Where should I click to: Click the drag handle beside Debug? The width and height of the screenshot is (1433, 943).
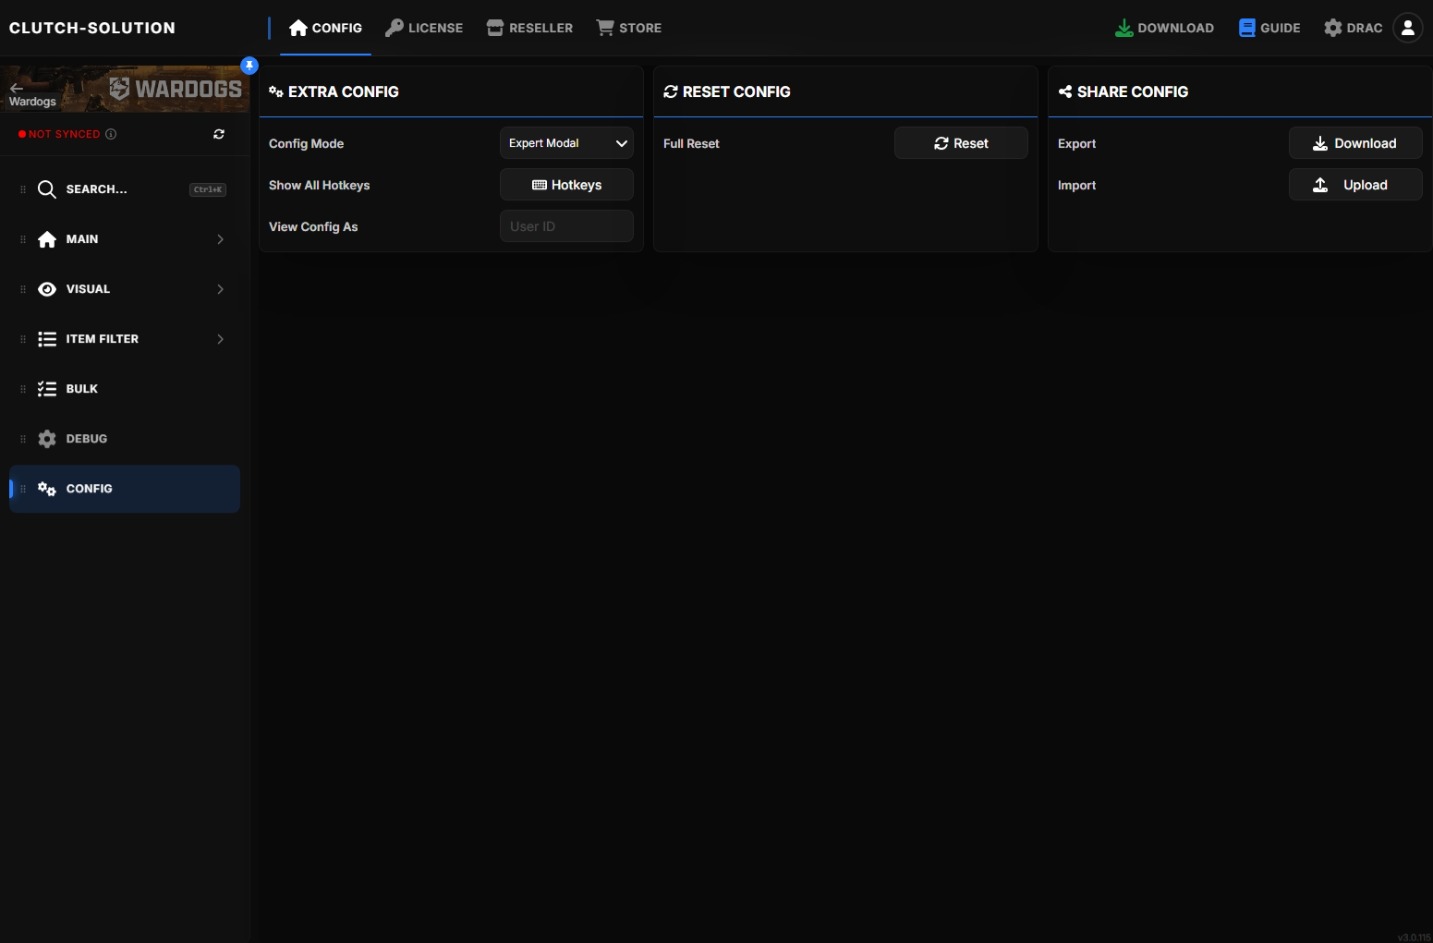click(x=23, y=439)
